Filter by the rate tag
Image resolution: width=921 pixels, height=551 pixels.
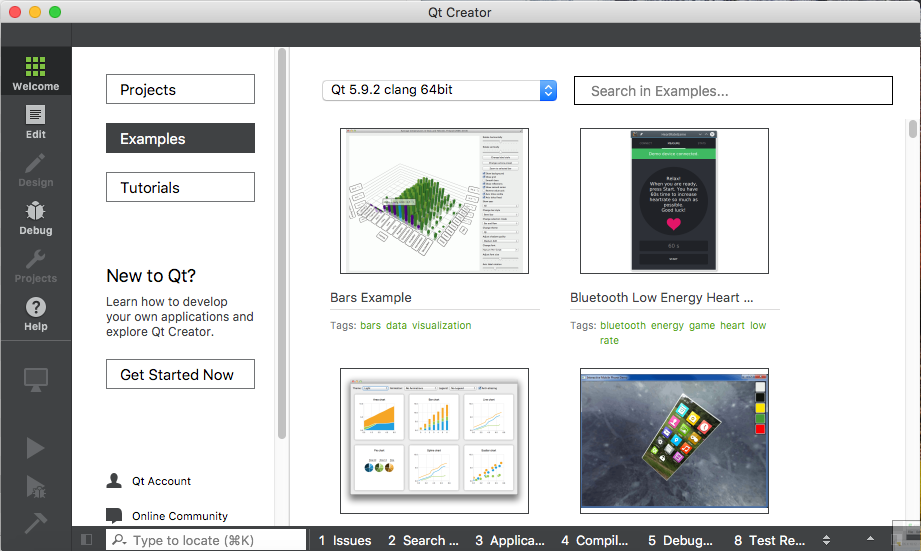tap(609, 341)
